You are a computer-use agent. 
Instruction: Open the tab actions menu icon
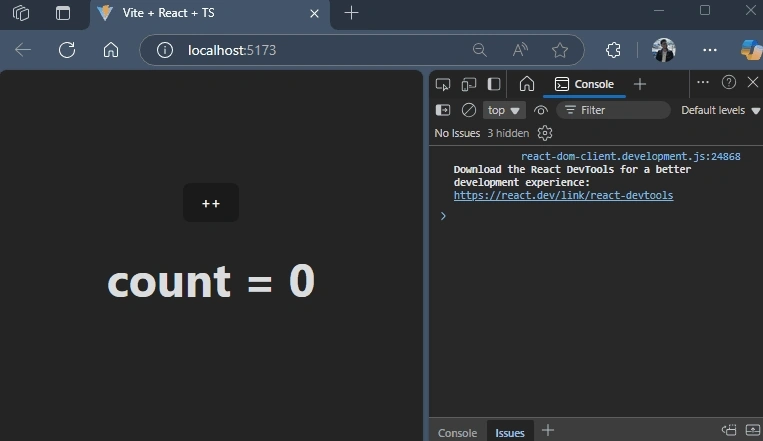(x=63, y=13)
